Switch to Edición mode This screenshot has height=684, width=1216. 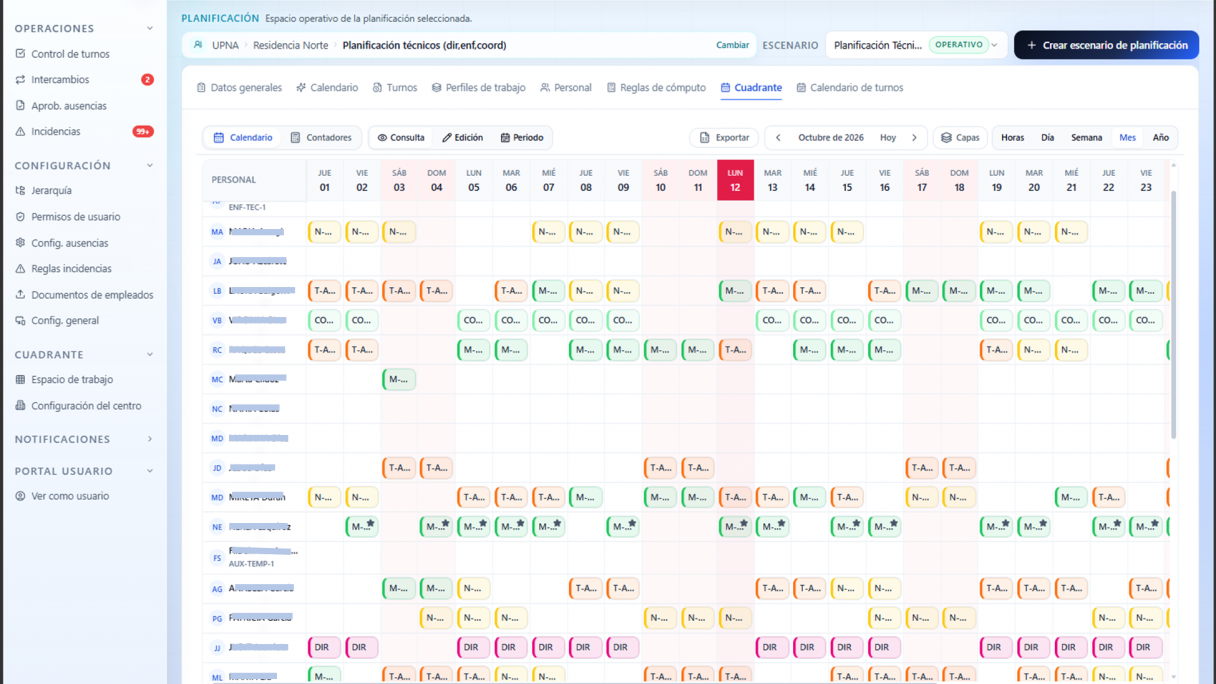click(463, 138)
